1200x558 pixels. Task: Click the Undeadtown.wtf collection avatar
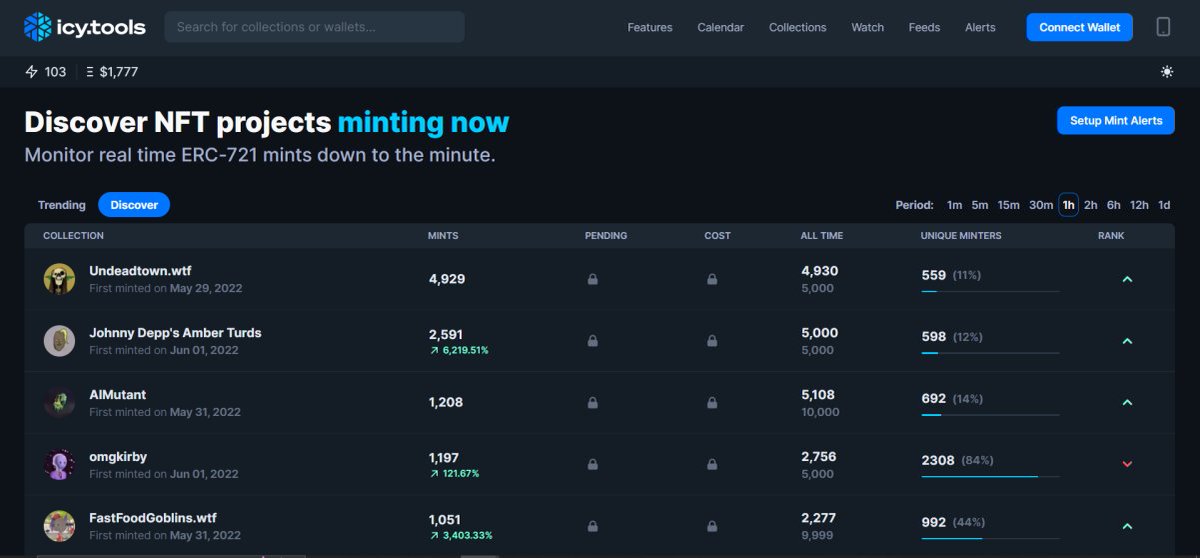(60, 279)
